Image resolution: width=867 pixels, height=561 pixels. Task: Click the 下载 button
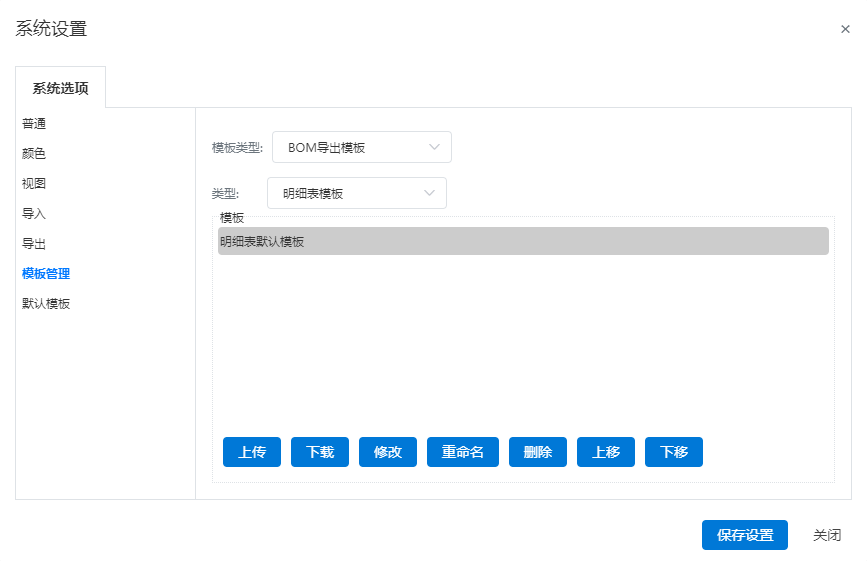pos(320,452)
